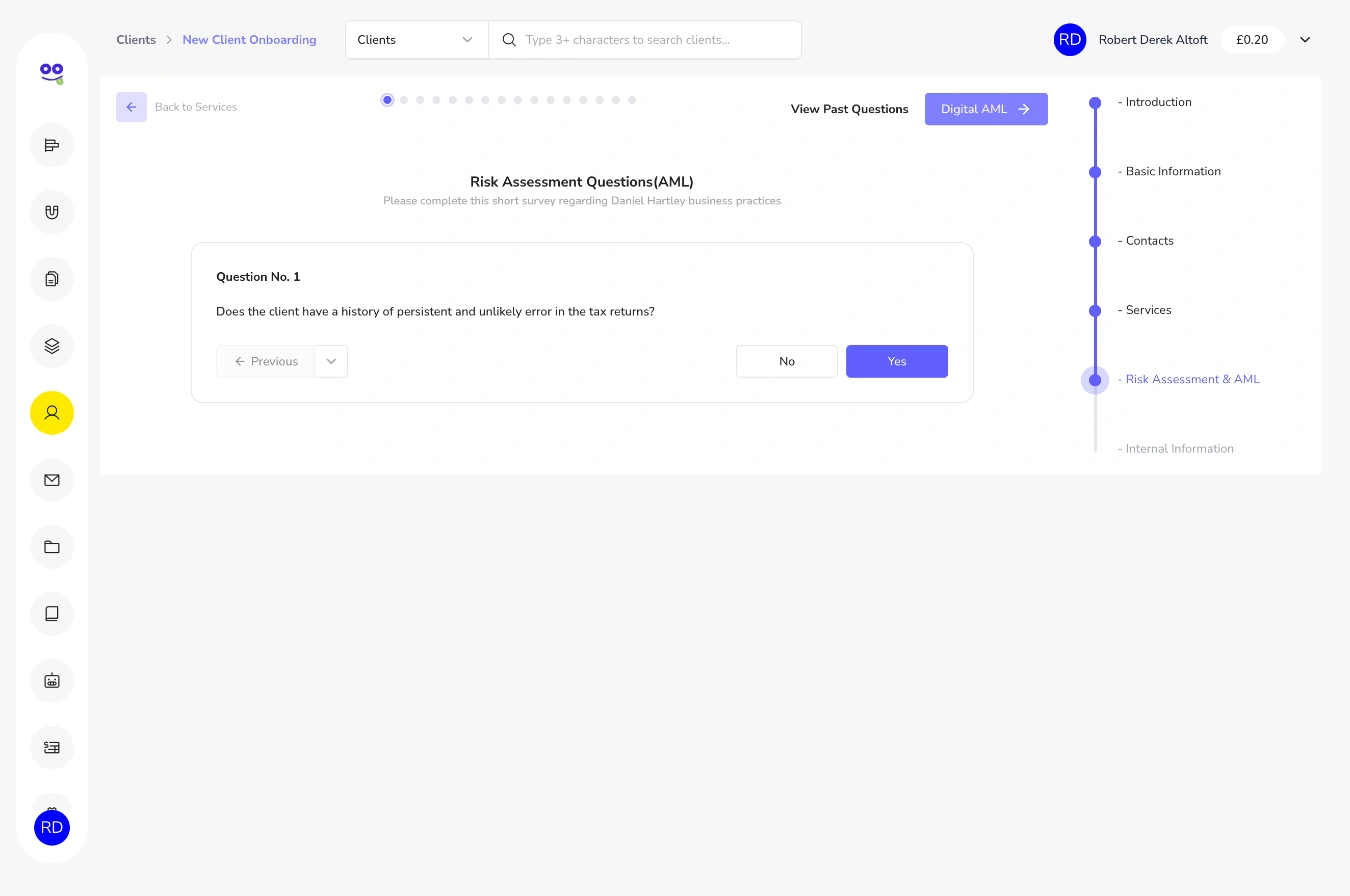Click the RD profile avatar in header
Image resolution: width=1350 pixels, height=896 pixels.
pyautogui.click(x=1070, y=40)
